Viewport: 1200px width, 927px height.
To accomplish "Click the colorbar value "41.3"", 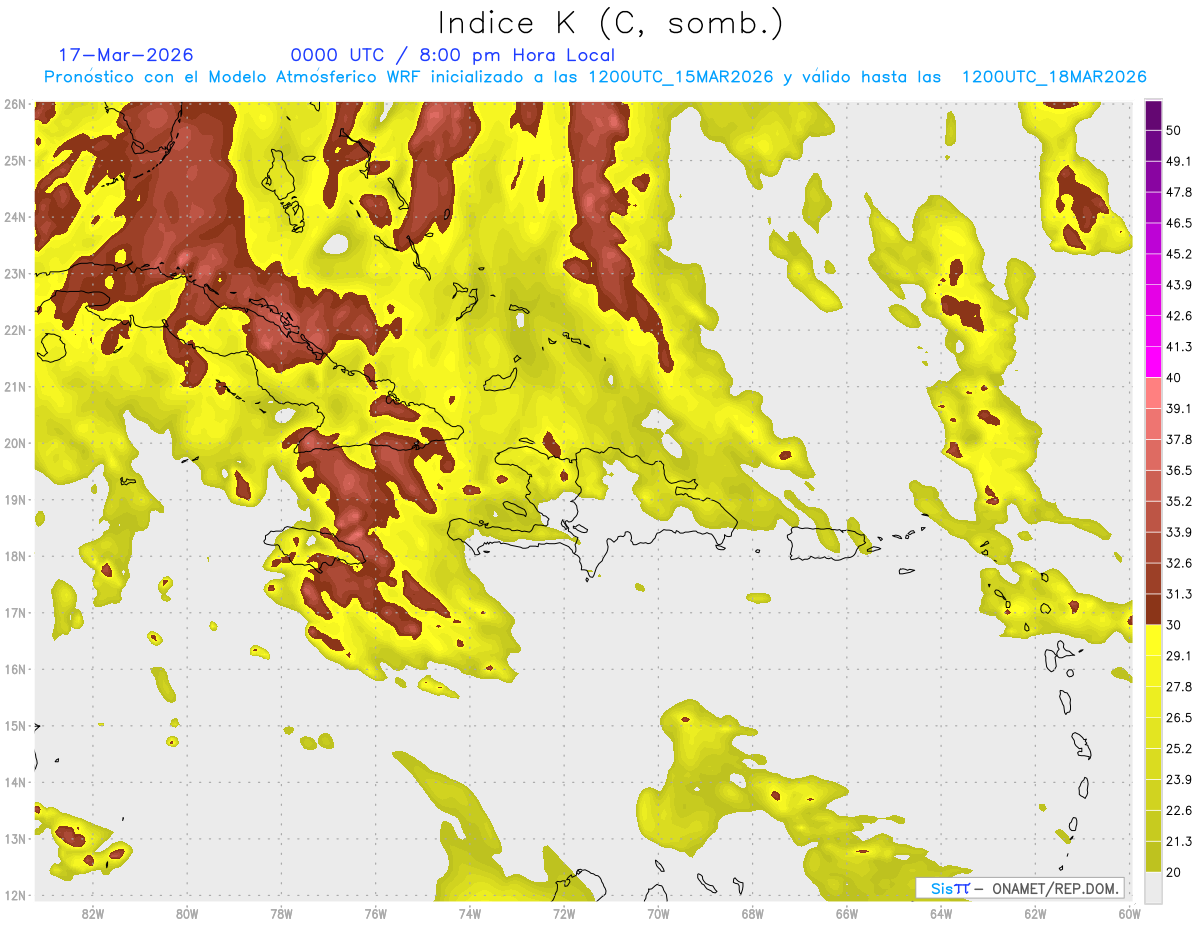I will [x=1179, y=347].
